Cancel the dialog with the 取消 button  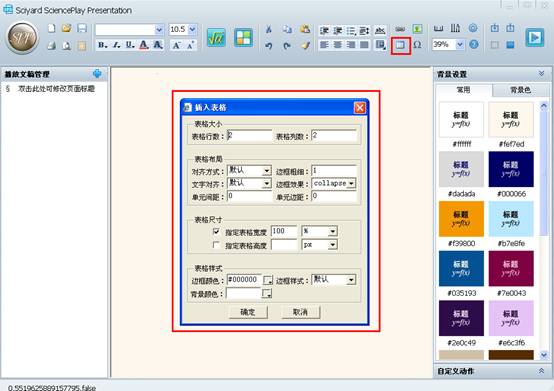(301, 312)
